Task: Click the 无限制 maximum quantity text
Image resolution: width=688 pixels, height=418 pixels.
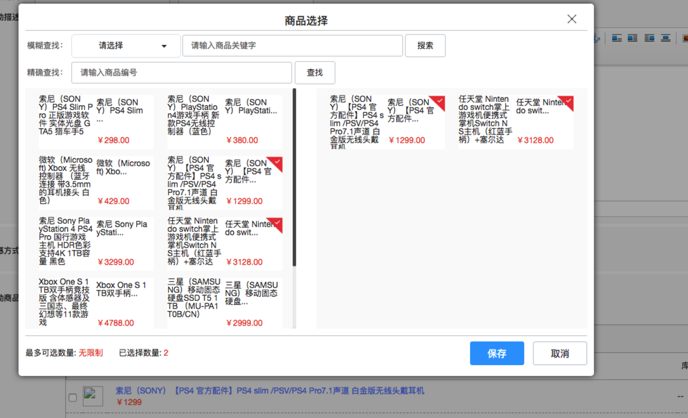Action: click(x=91, y=353)
